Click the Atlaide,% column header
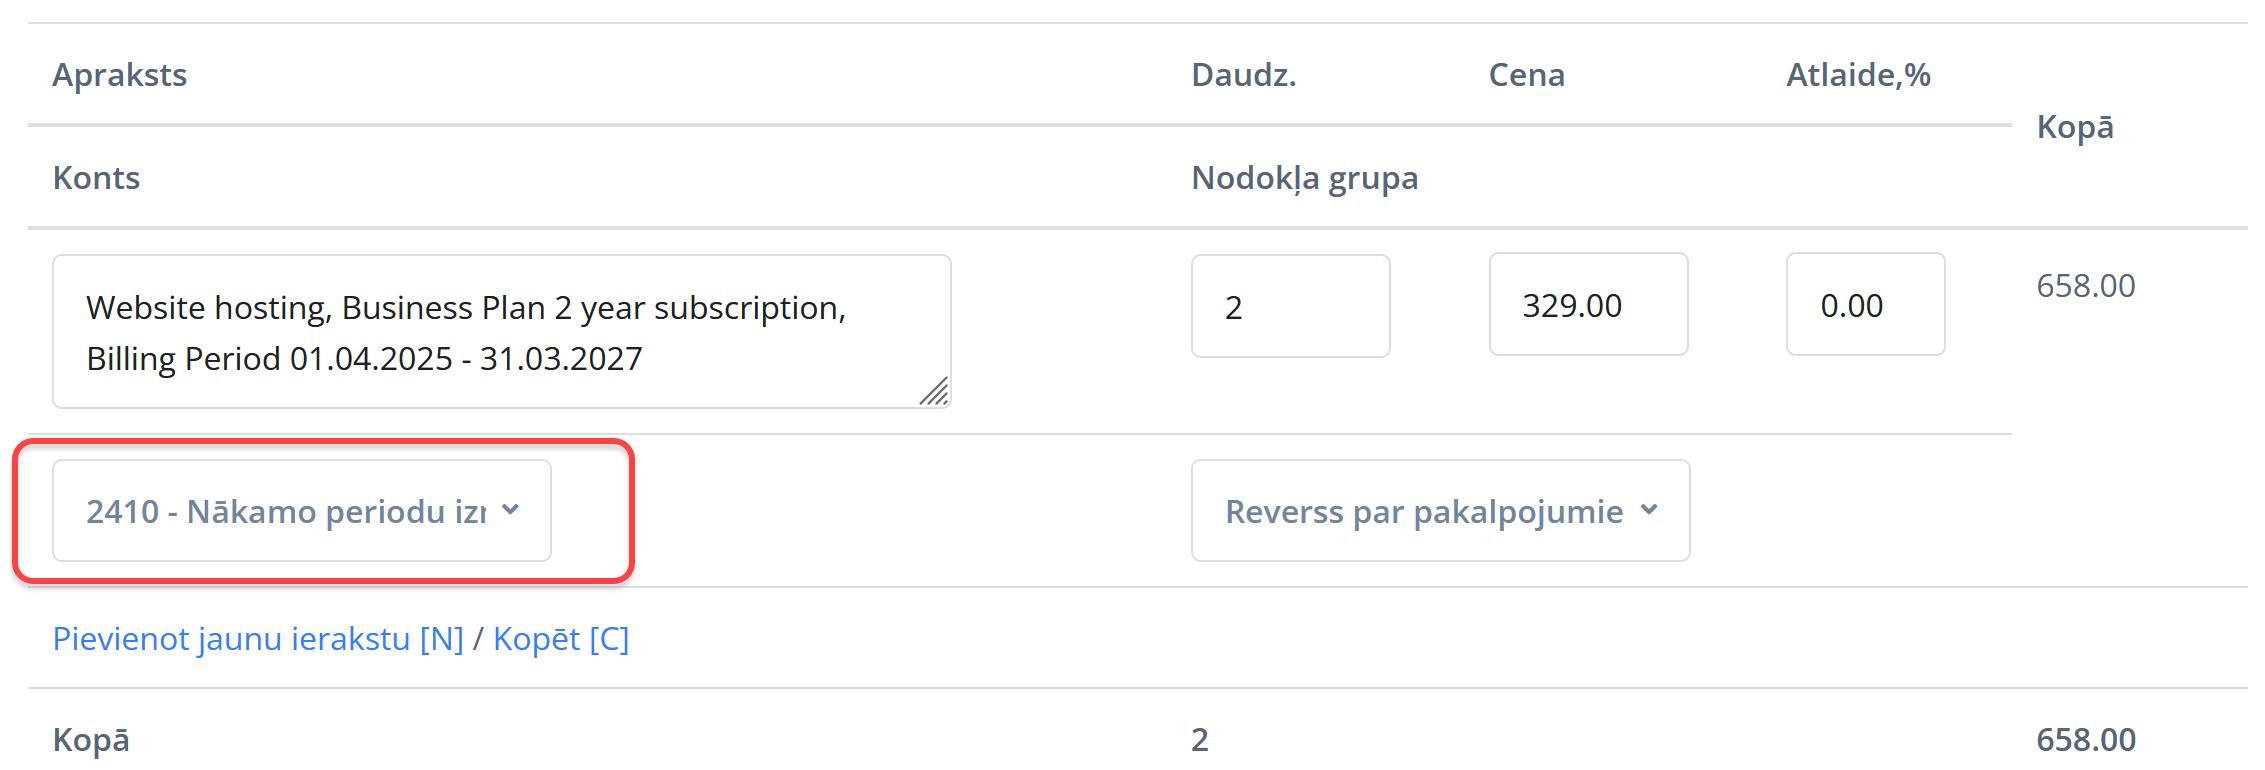Screen dimensions: 2265x770 coord(1857,75)
